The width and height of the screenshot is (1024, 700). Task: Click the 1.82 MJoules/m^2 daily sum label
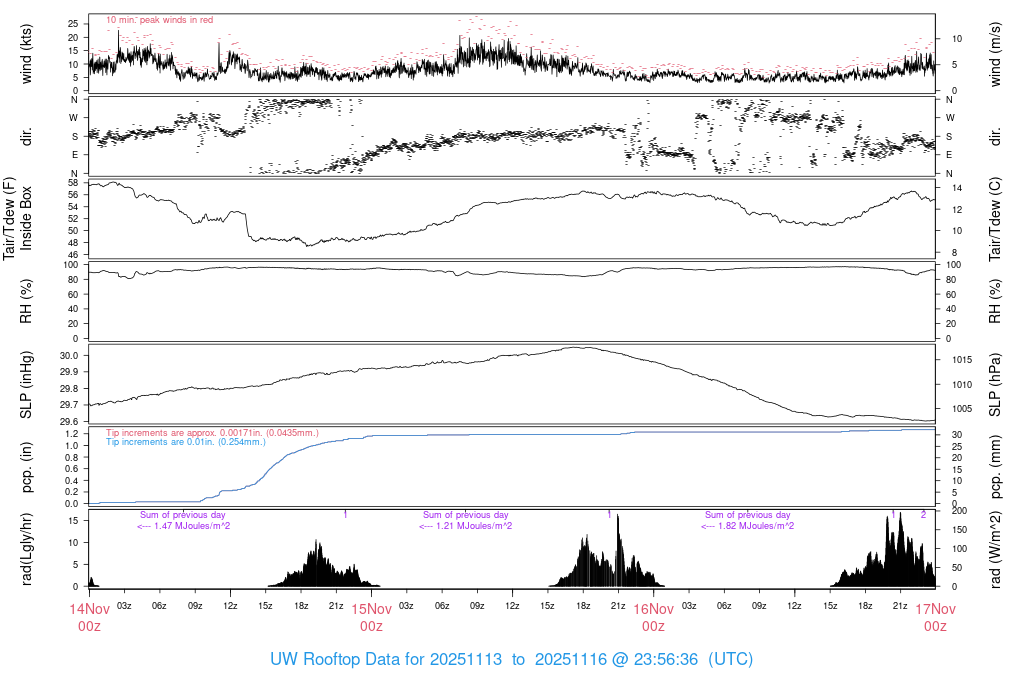747,526
